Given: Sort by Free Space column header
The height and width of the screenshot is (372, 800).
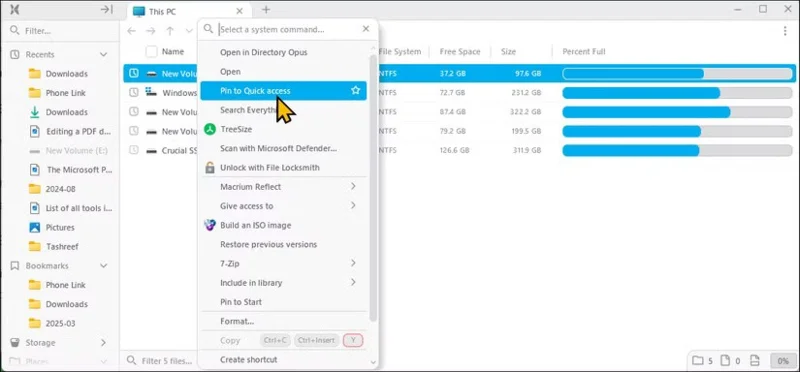Looking at the screenshot, I should (460, 52).
